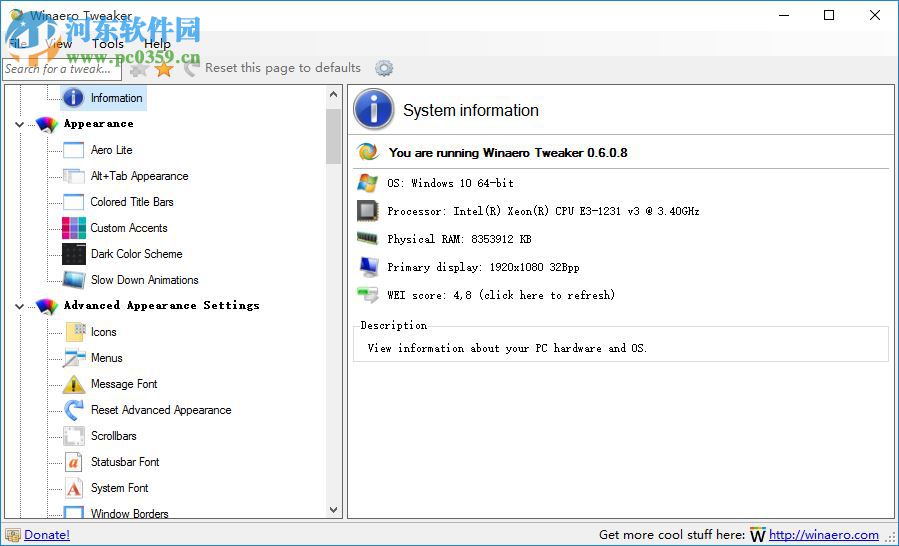This screenshot has height=546, width=899.
Task: Click the Window Borders icon
Action: 73,513
